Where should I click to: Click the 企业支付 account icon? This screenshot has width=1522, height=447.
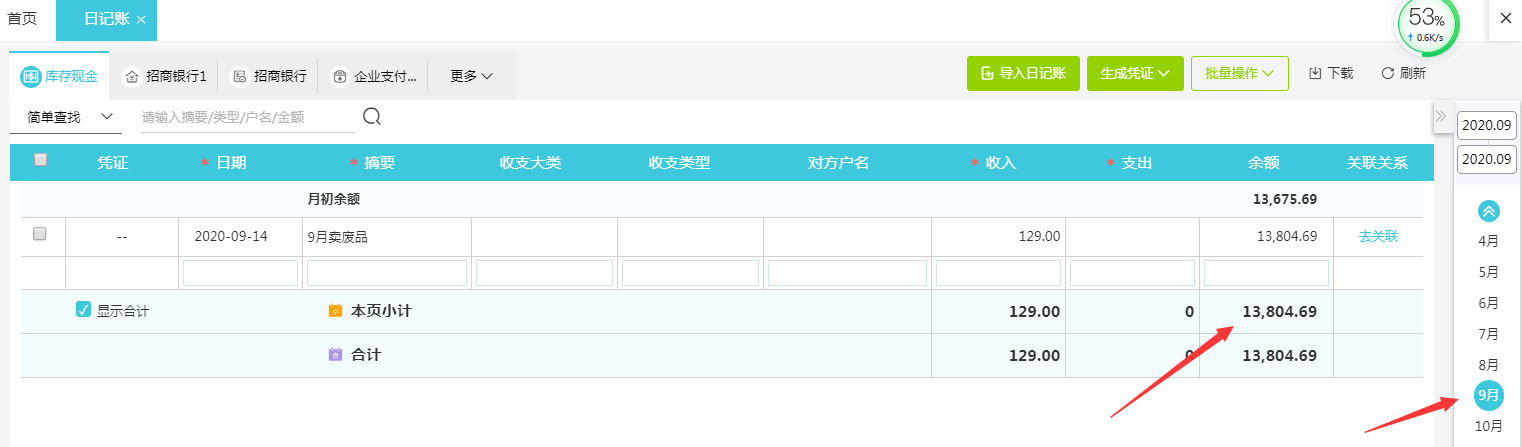coord(340,76)
